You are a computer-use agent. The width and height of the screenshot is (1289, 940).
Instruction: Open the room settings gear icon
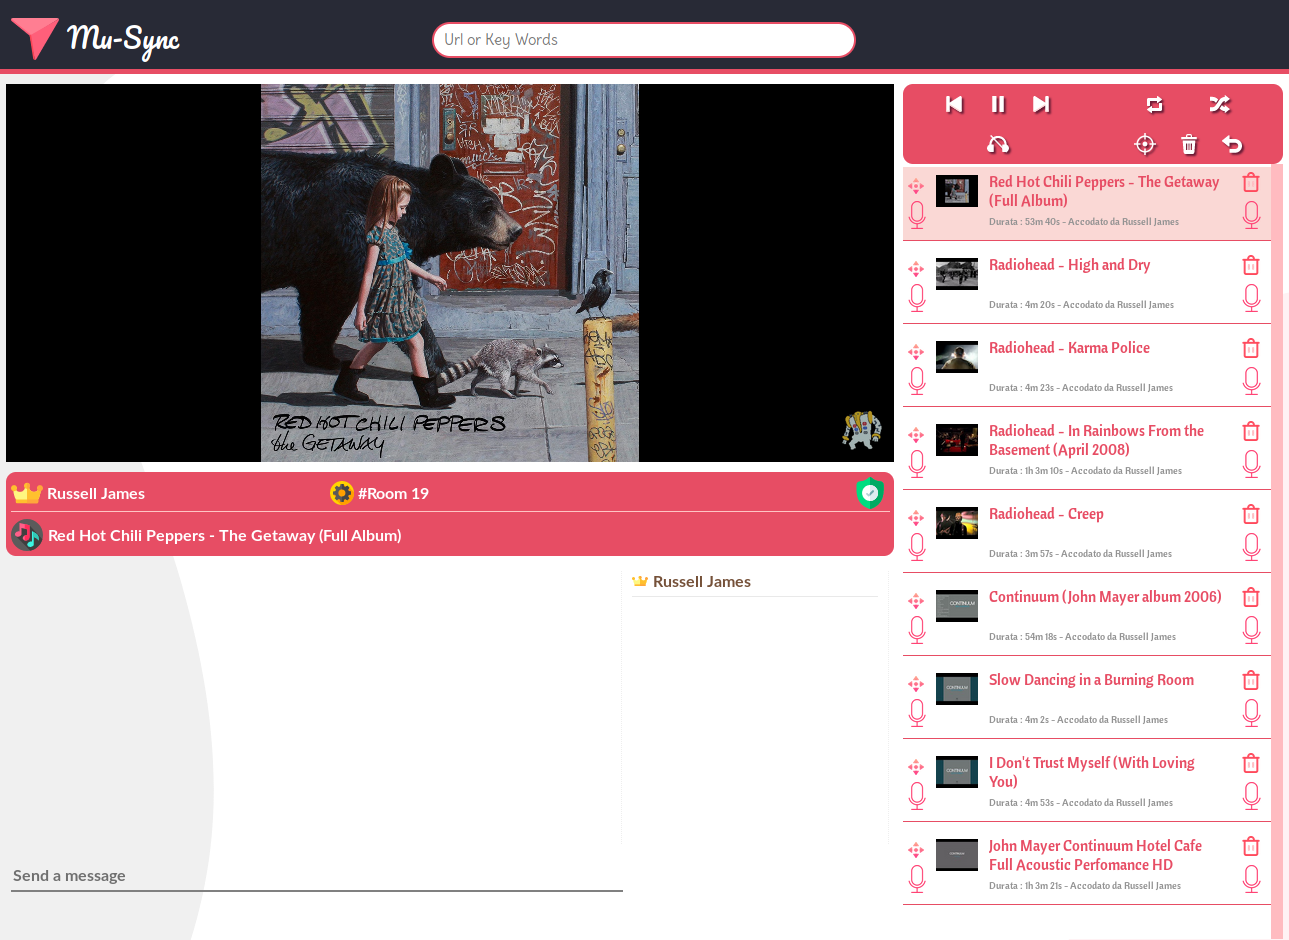tap(342, 493)
